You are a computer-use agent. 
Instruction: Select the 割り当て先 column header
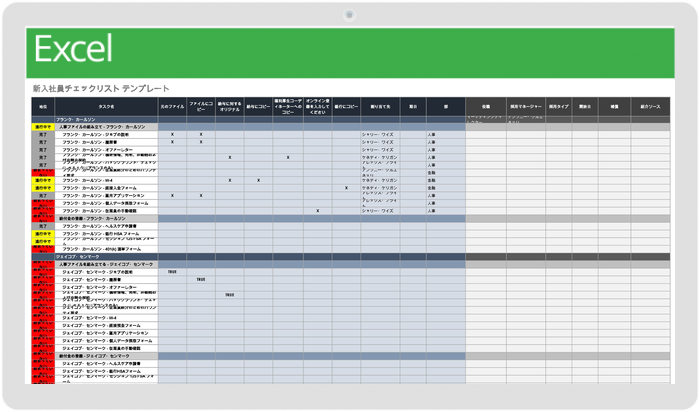click(380, 105)
